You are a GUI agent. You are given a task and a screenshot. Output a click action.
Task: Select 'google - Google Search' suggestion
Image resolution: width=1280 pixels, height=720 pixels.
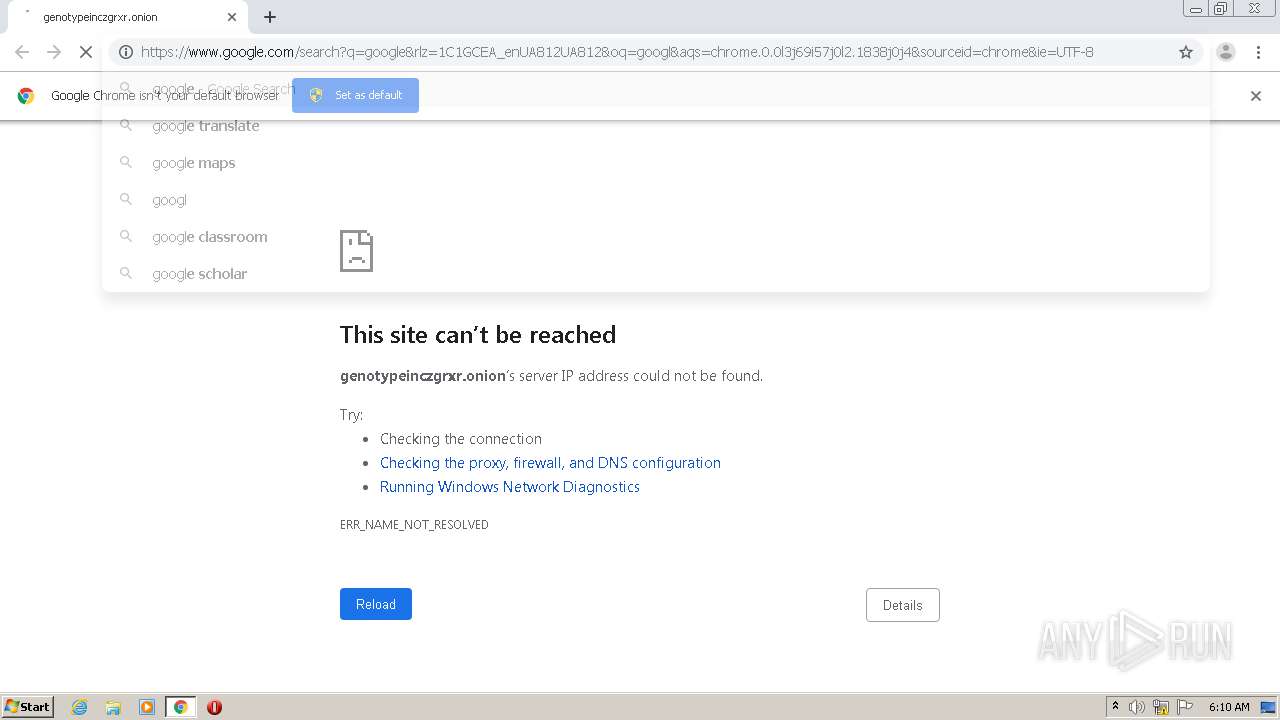(656, 89)
